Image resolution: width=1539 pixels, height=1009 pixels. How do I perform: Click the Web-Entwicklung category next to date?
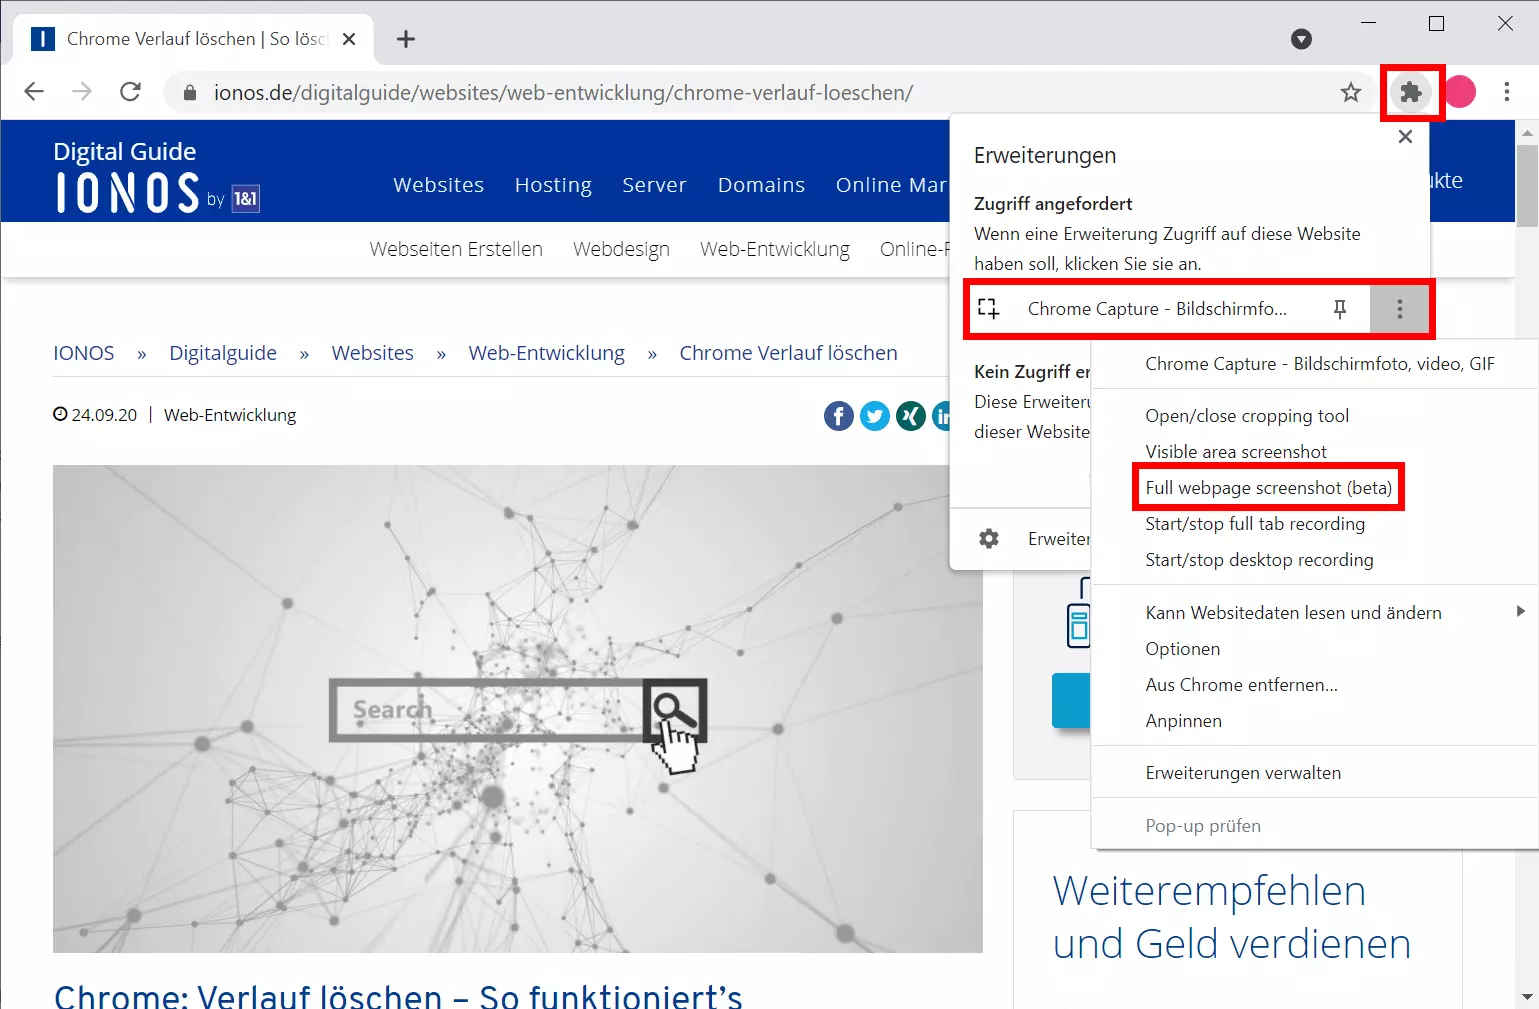pyautogui.click(x=230, y=415)
